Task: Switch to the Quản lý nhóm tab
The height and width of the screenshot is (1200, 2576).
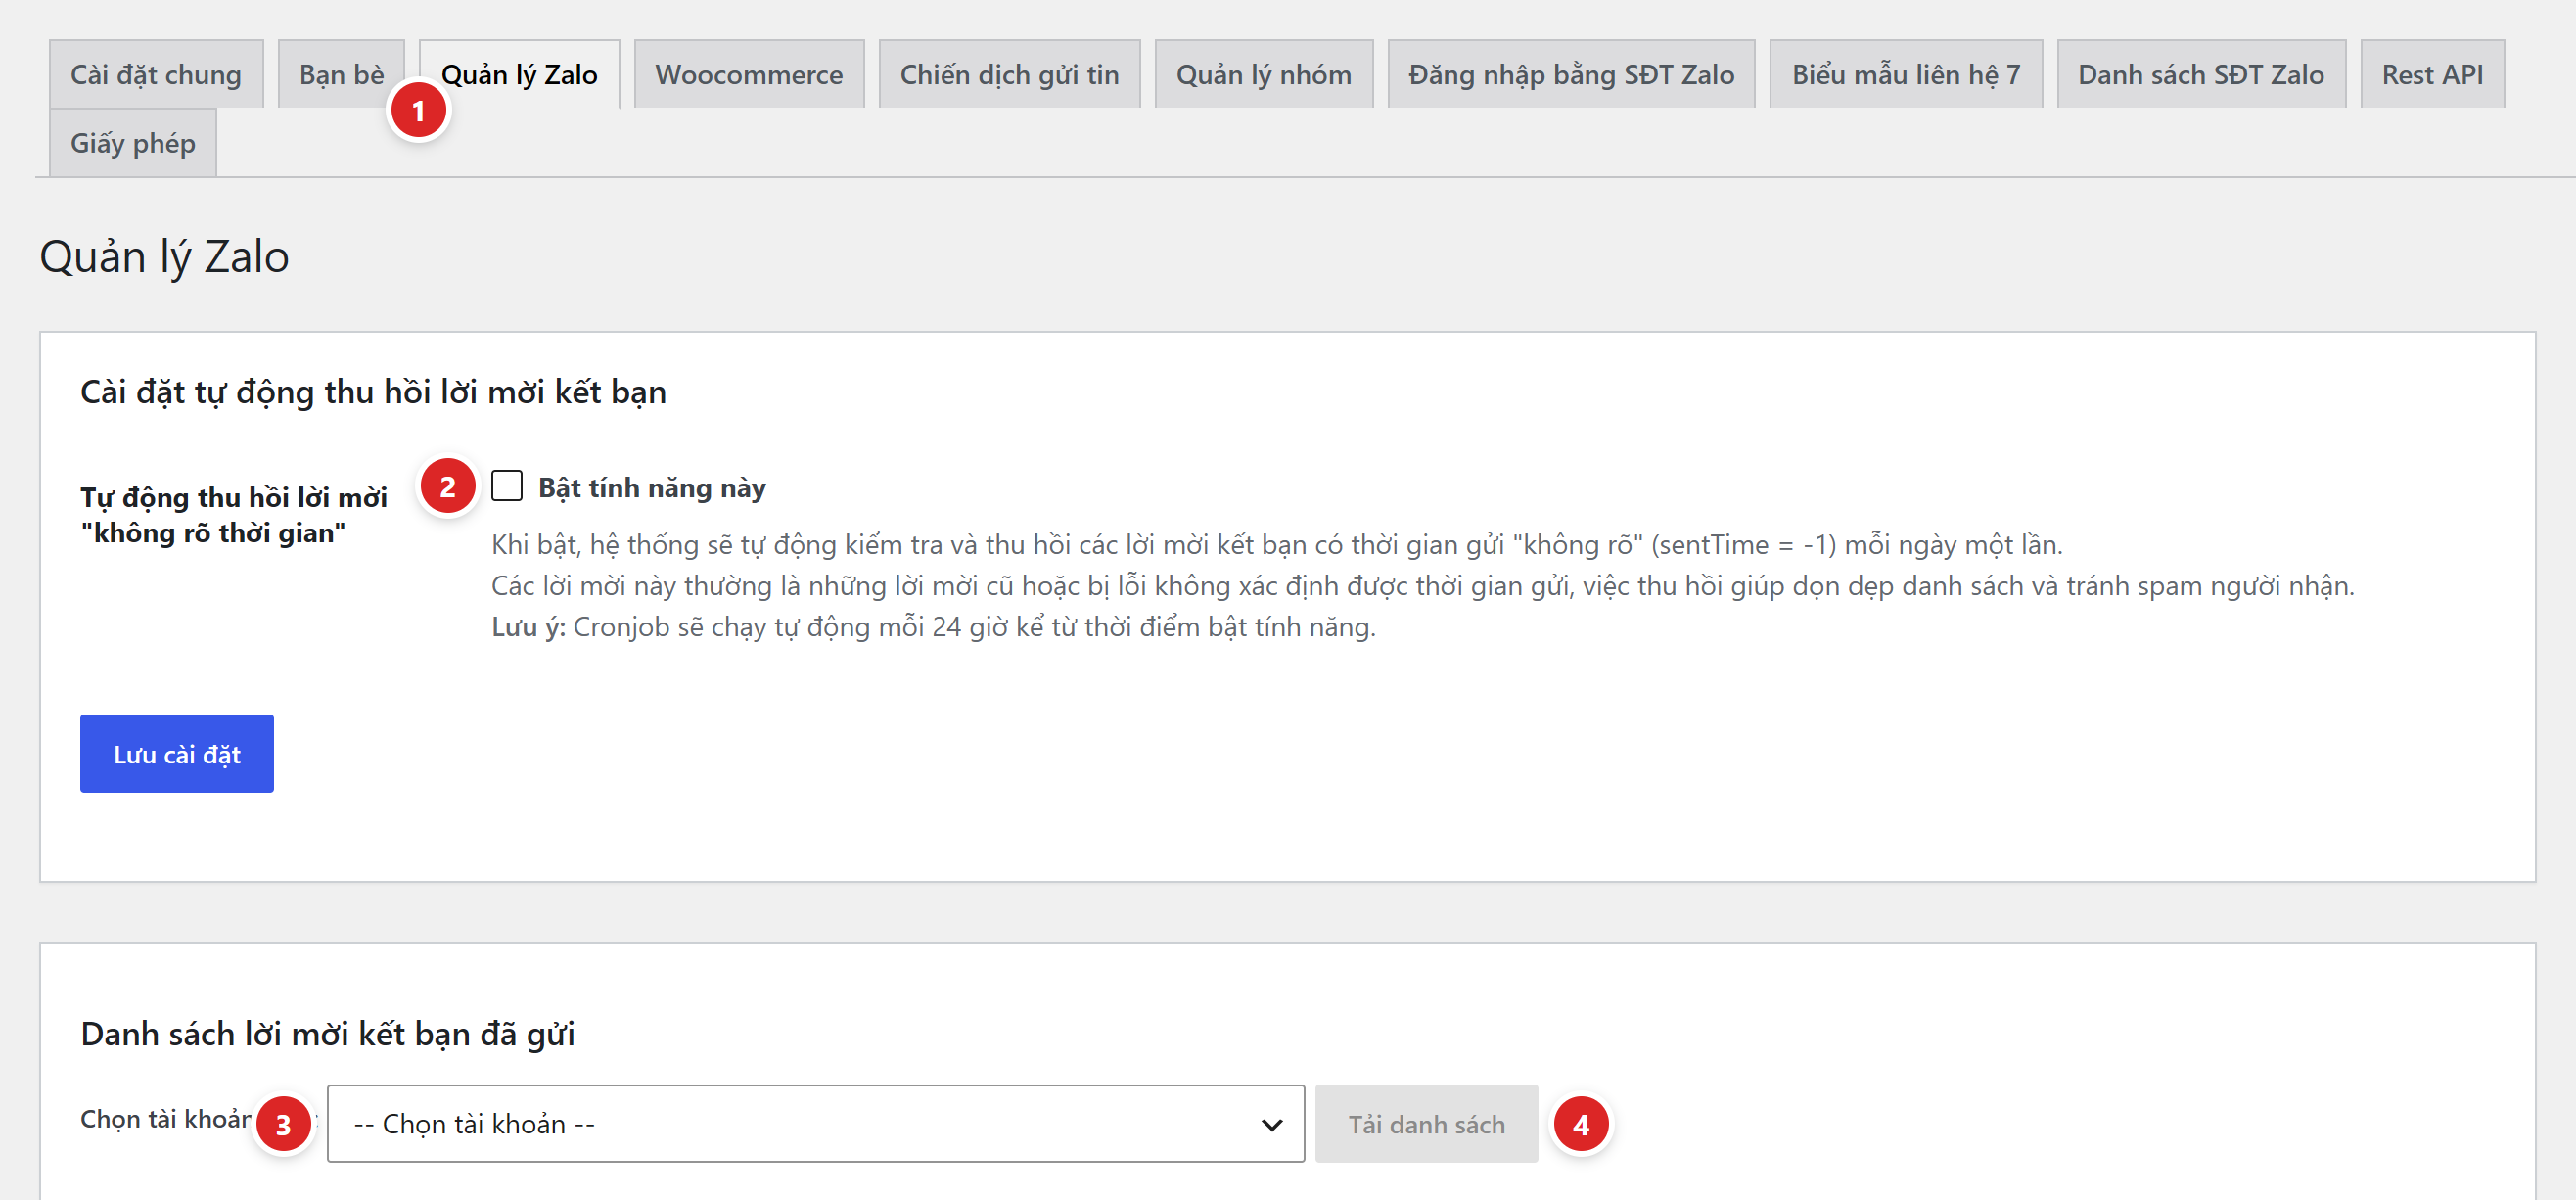Action: tap(1264, 74)
